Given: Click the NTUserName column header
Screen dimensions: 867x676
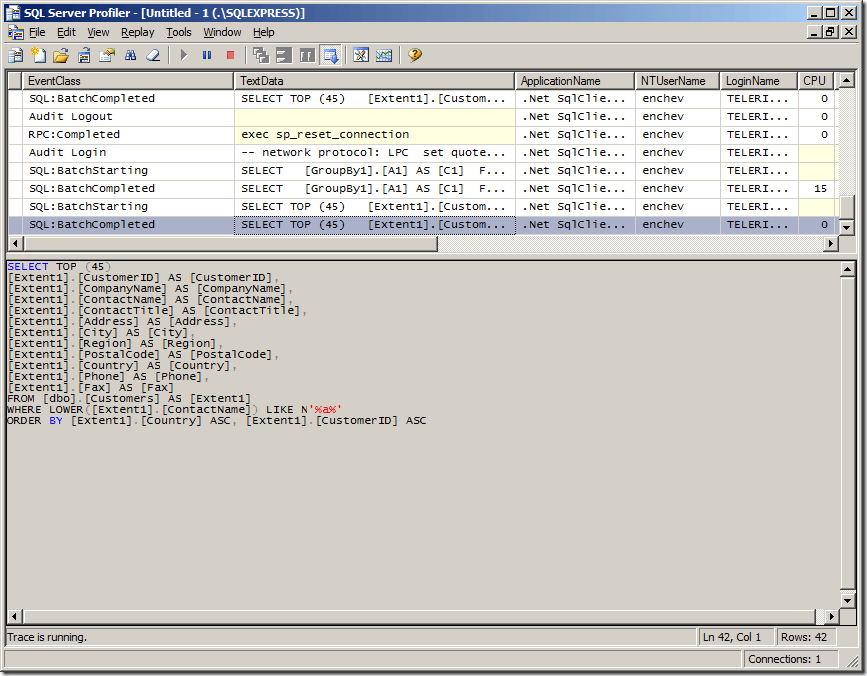Looking at the screenshot, I should (677, 81).
